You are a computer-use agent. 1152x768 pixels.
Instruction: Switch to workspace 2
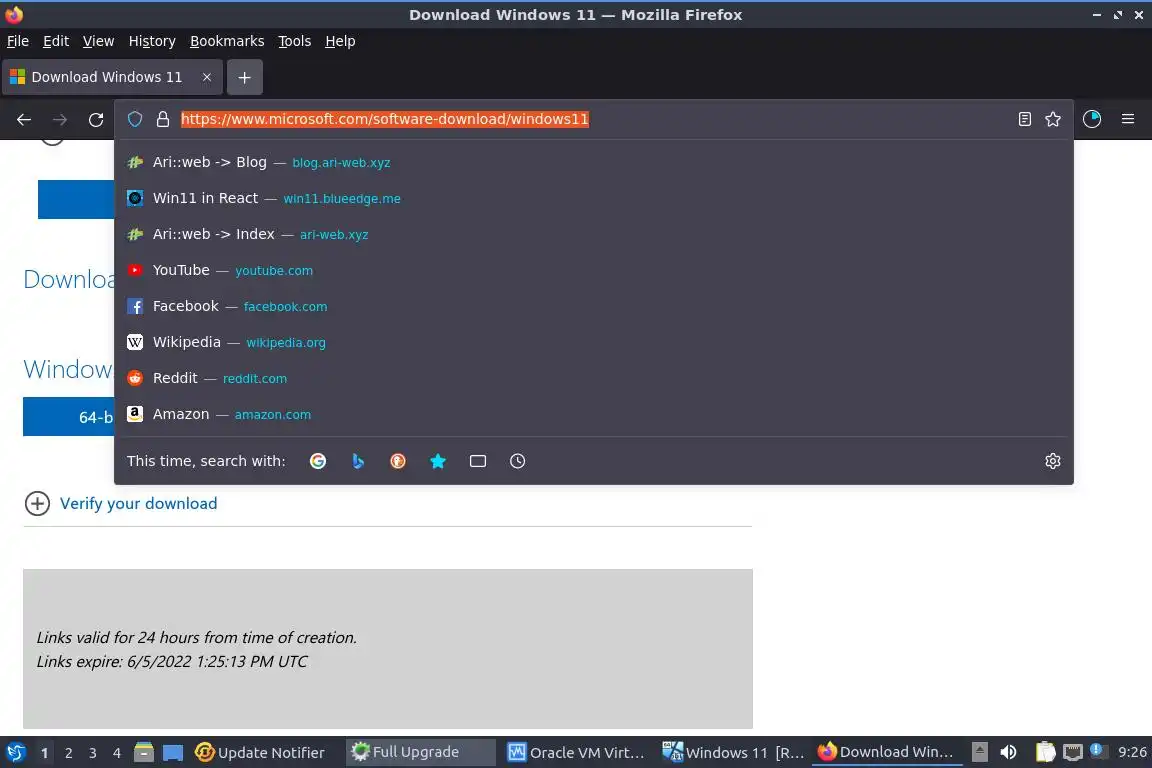pyautogui.click(x=68, y=753)
